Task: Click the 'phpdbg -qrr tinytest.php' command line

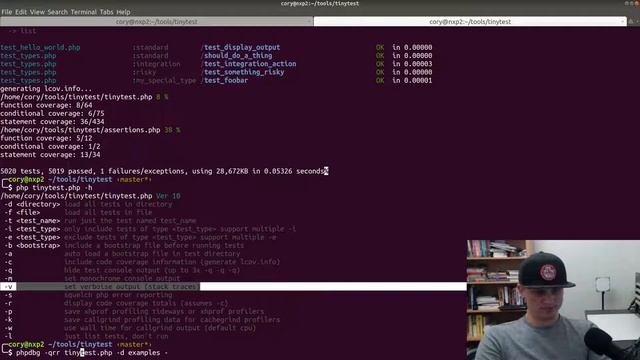Action: click(92, 353)
